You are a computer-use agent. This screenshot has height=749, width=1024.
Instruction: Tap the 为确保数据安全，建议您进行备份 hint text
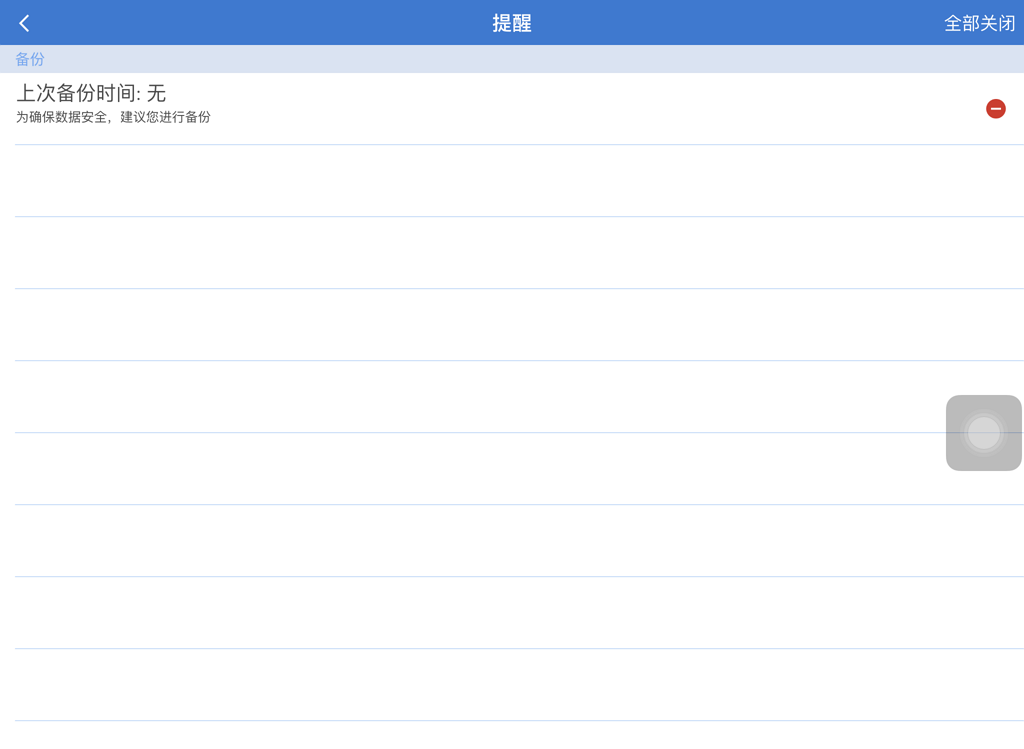(x=113, y=117)
